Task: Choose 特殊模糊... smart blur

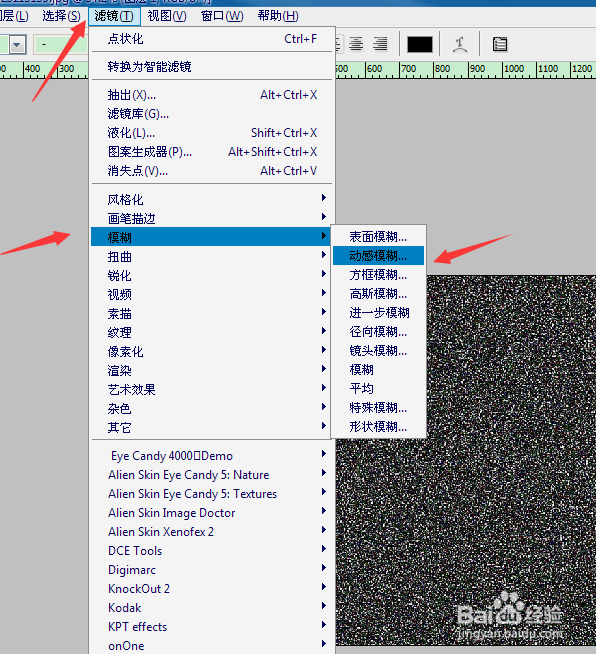Action: coord(378,407)
